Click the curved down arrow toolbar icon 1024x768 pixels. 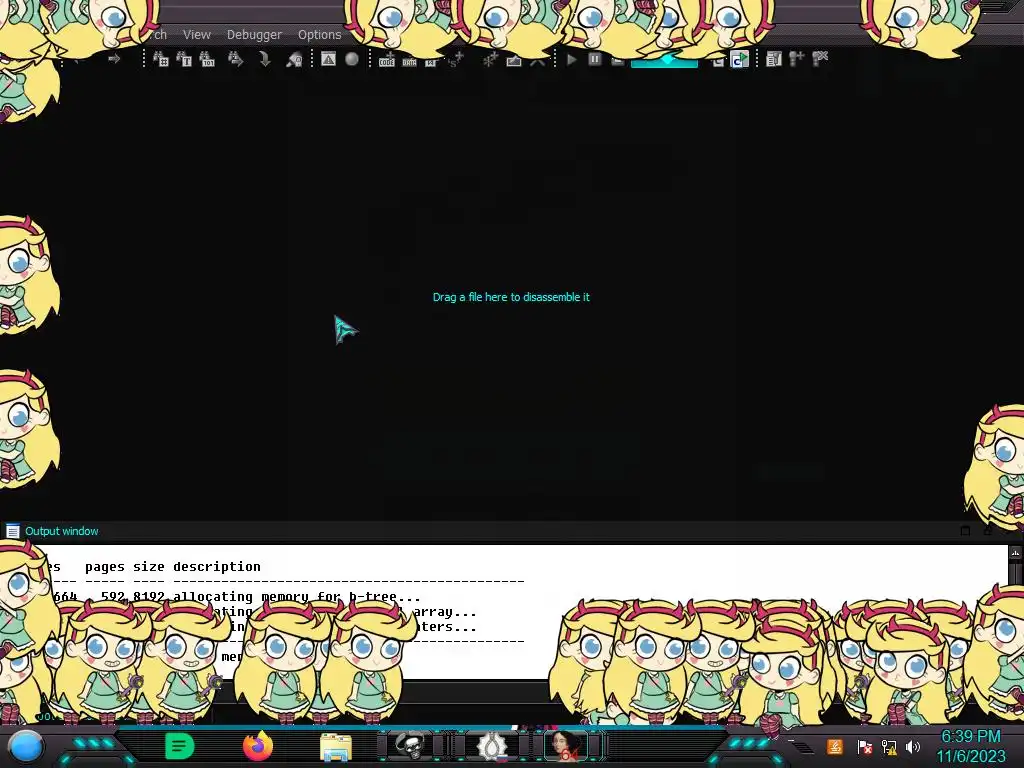[x=264, y=59]
